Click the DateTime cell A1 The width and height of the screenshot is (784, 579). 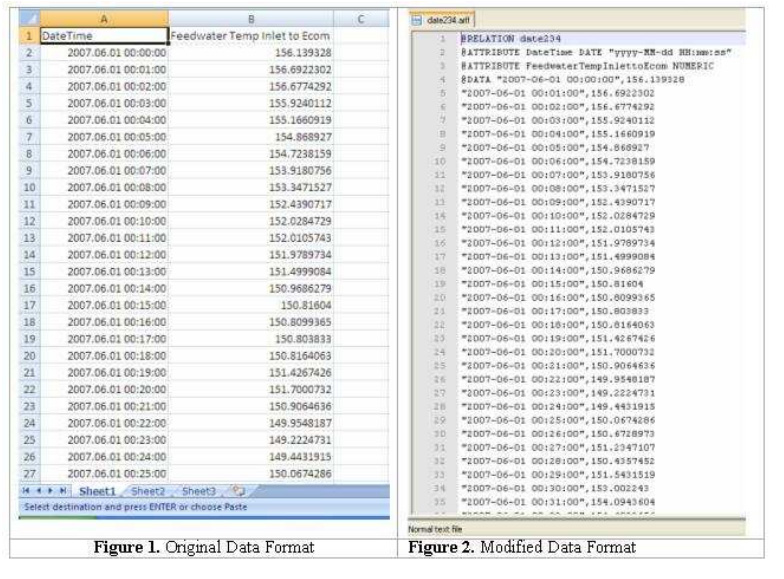[103, 36]
